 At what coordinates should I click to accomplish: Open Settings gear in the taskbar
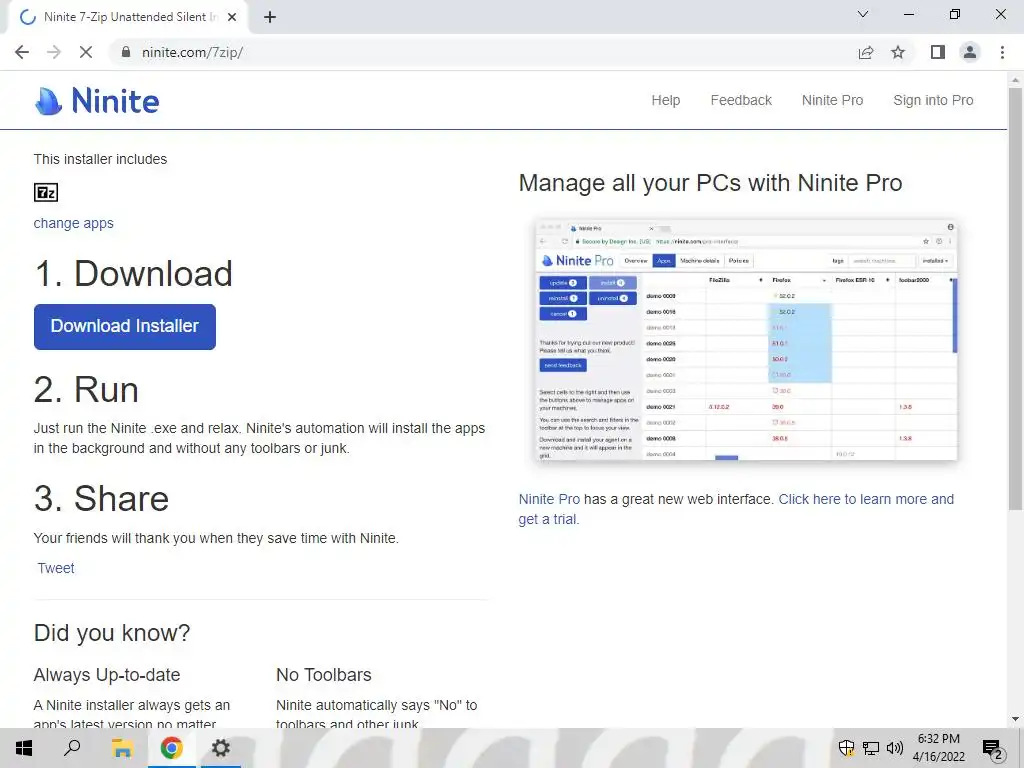coord(221,748)
